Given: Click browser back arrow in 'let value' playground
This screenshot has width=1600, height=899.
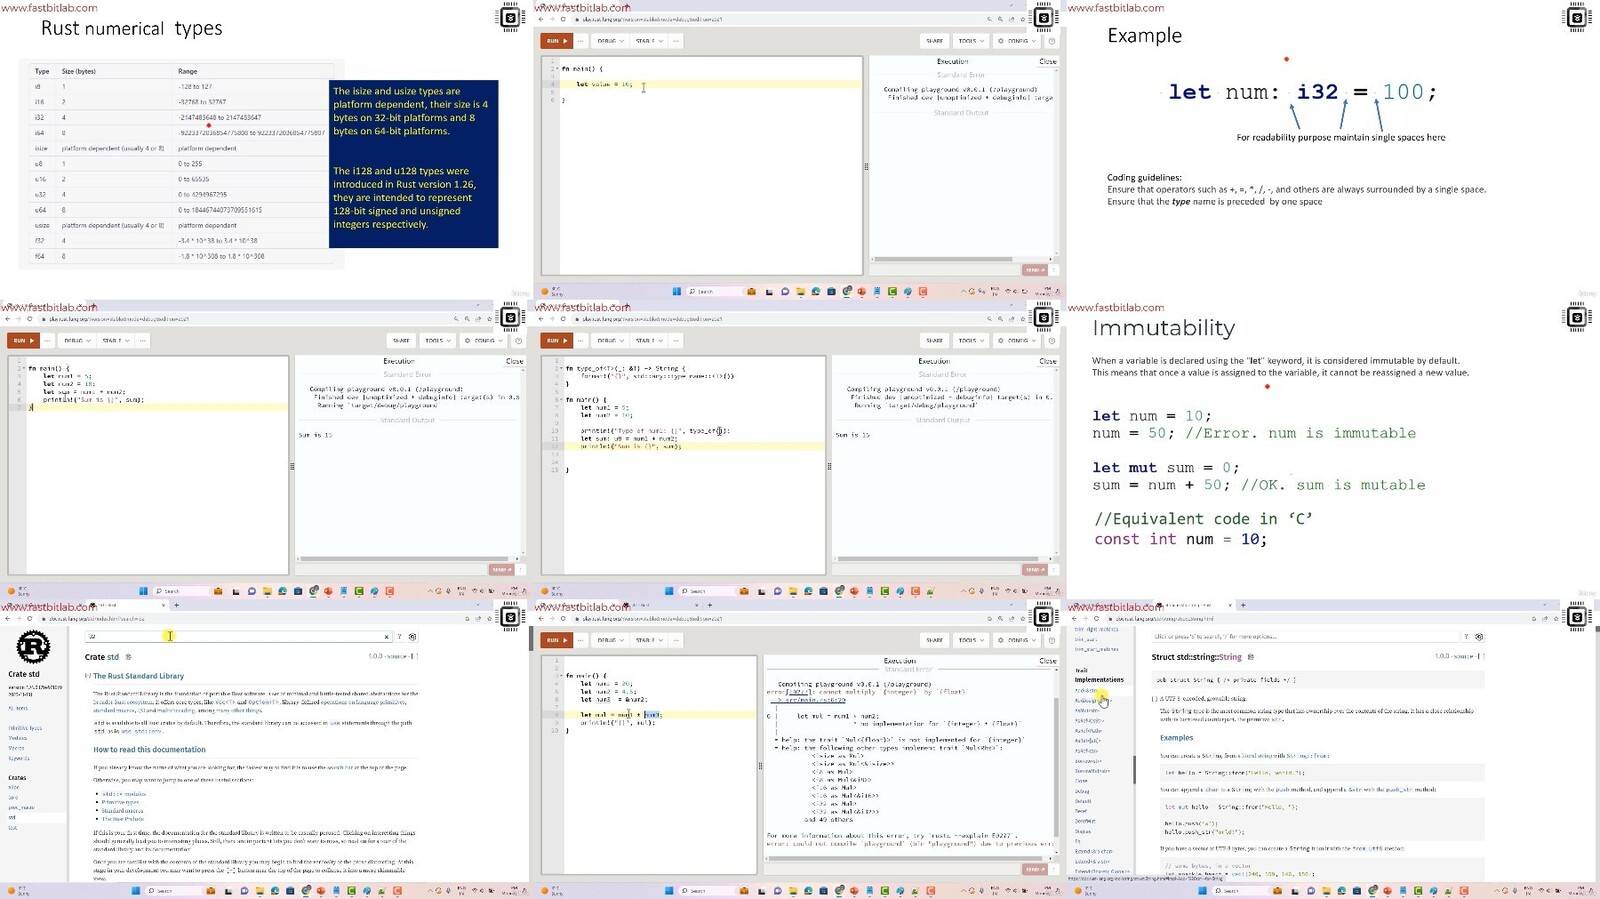Looking at the screenshot, I should tap(542, 19).
